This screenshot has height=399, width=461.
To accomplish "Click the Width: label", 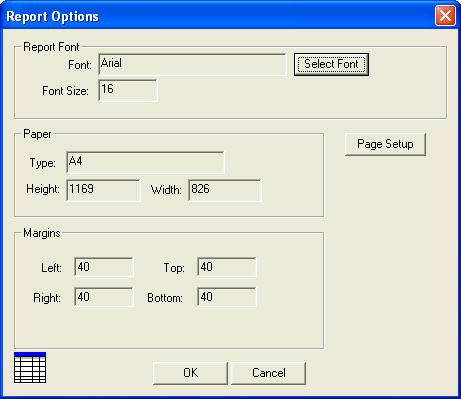I will [x=166, y=190].
